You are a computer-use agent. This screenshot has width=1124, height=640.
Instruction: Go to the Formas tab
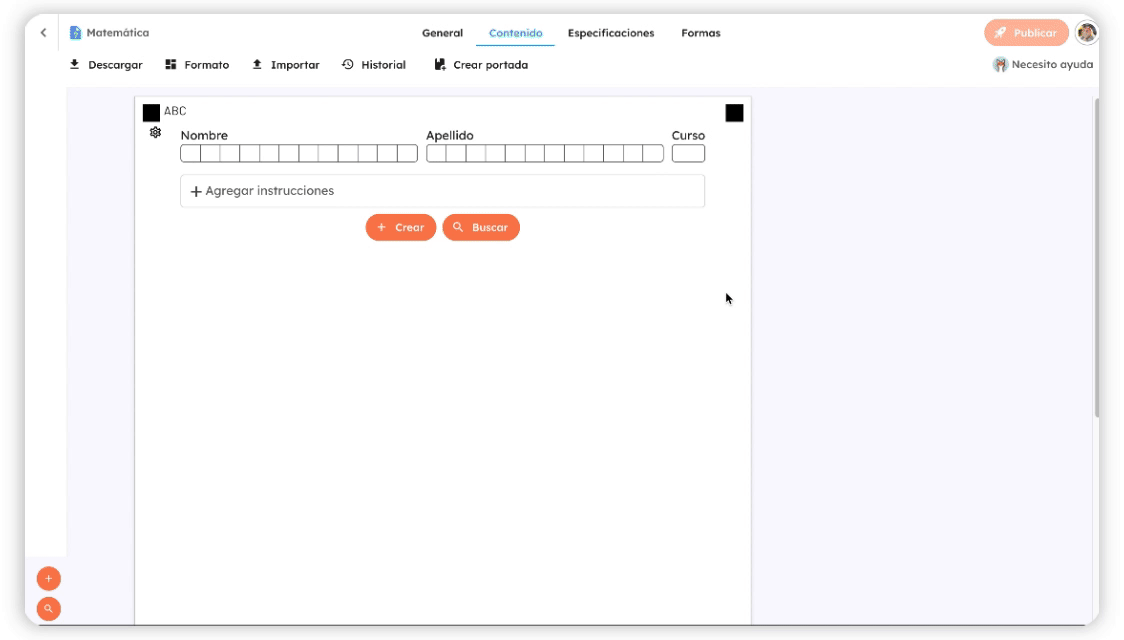[700, 33]
